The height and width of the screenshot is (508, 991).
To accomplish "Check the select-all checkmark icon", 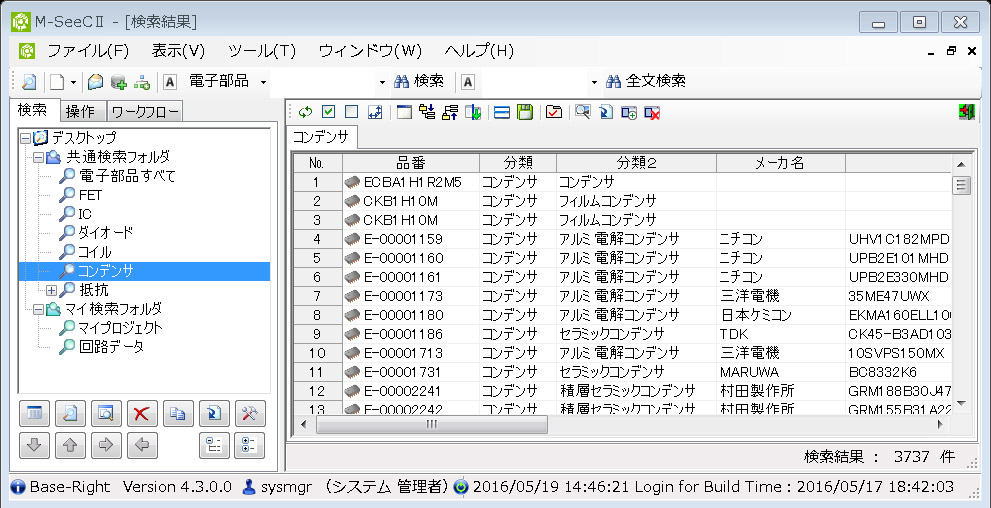I will (328, 112).
